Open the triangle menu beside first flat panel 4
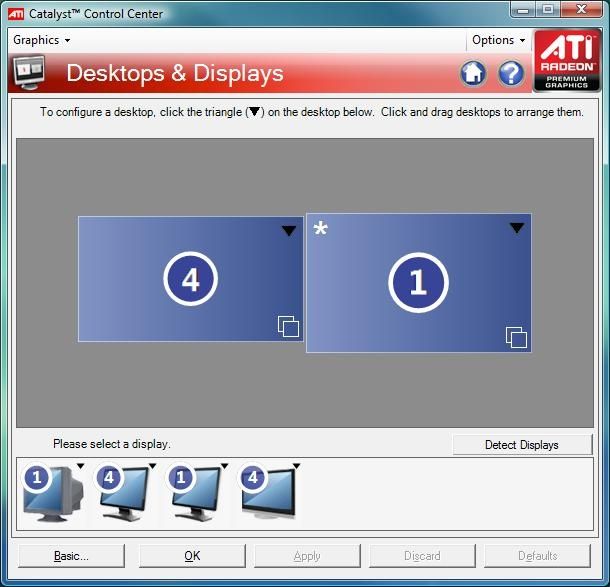Screen dimensions: 610x587 point(152,466)
